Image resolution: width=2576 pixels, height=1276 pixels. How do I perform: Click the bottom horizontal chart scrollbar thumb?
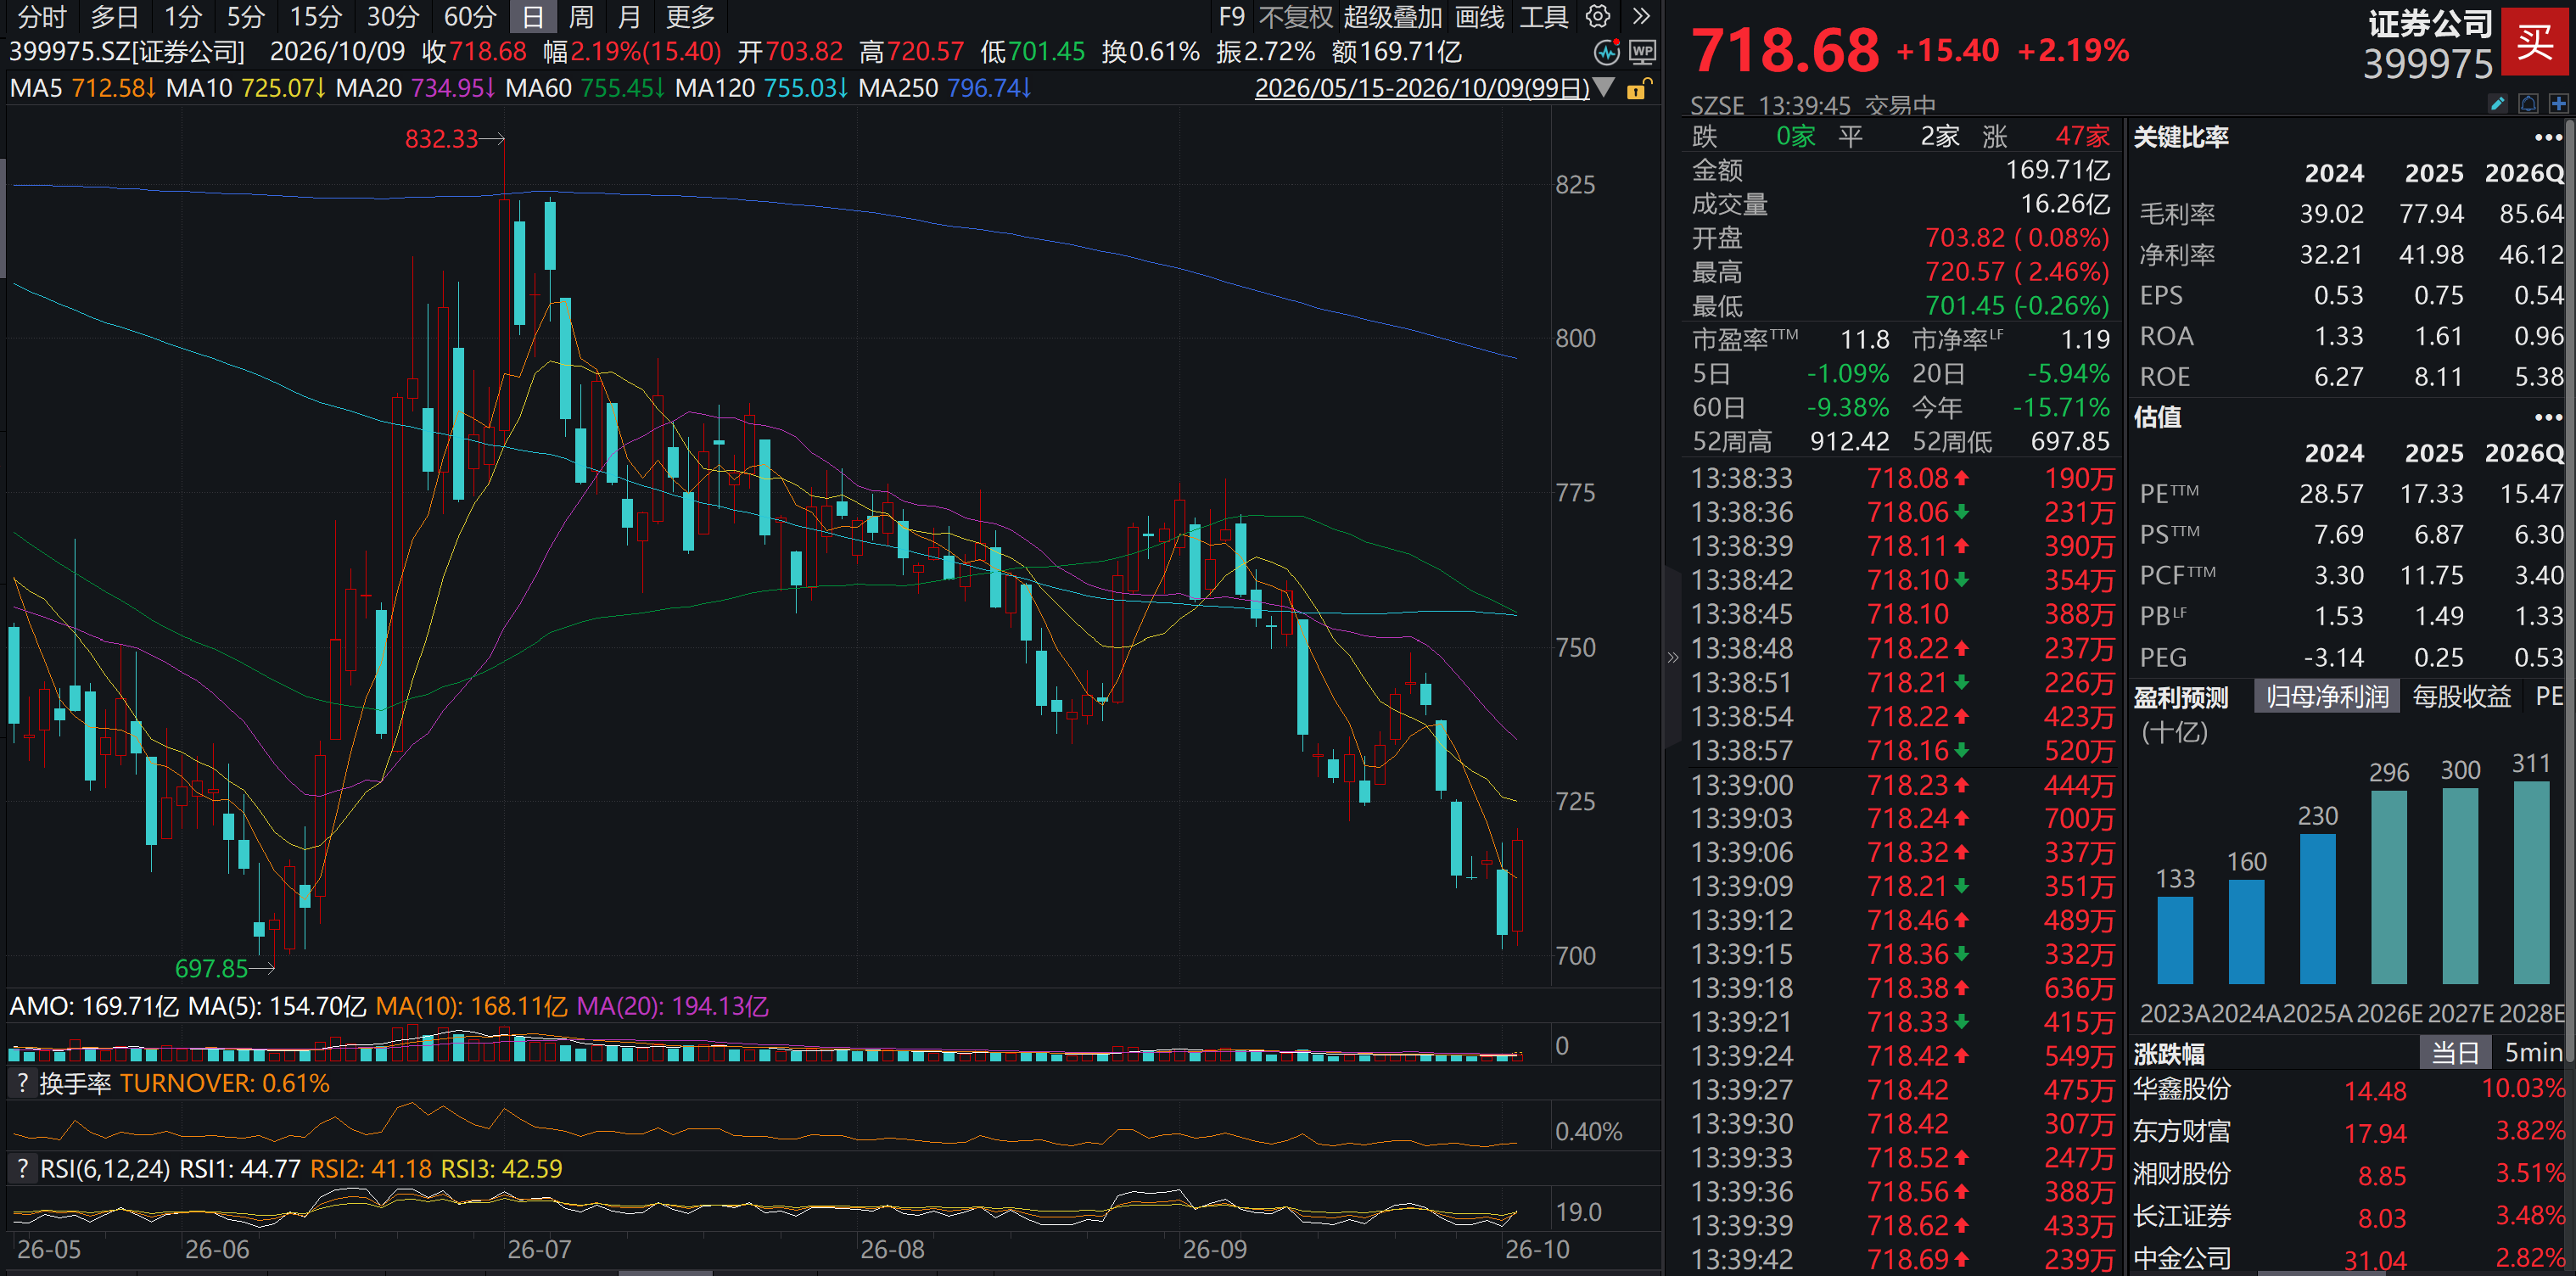[x=665, y=1272]
